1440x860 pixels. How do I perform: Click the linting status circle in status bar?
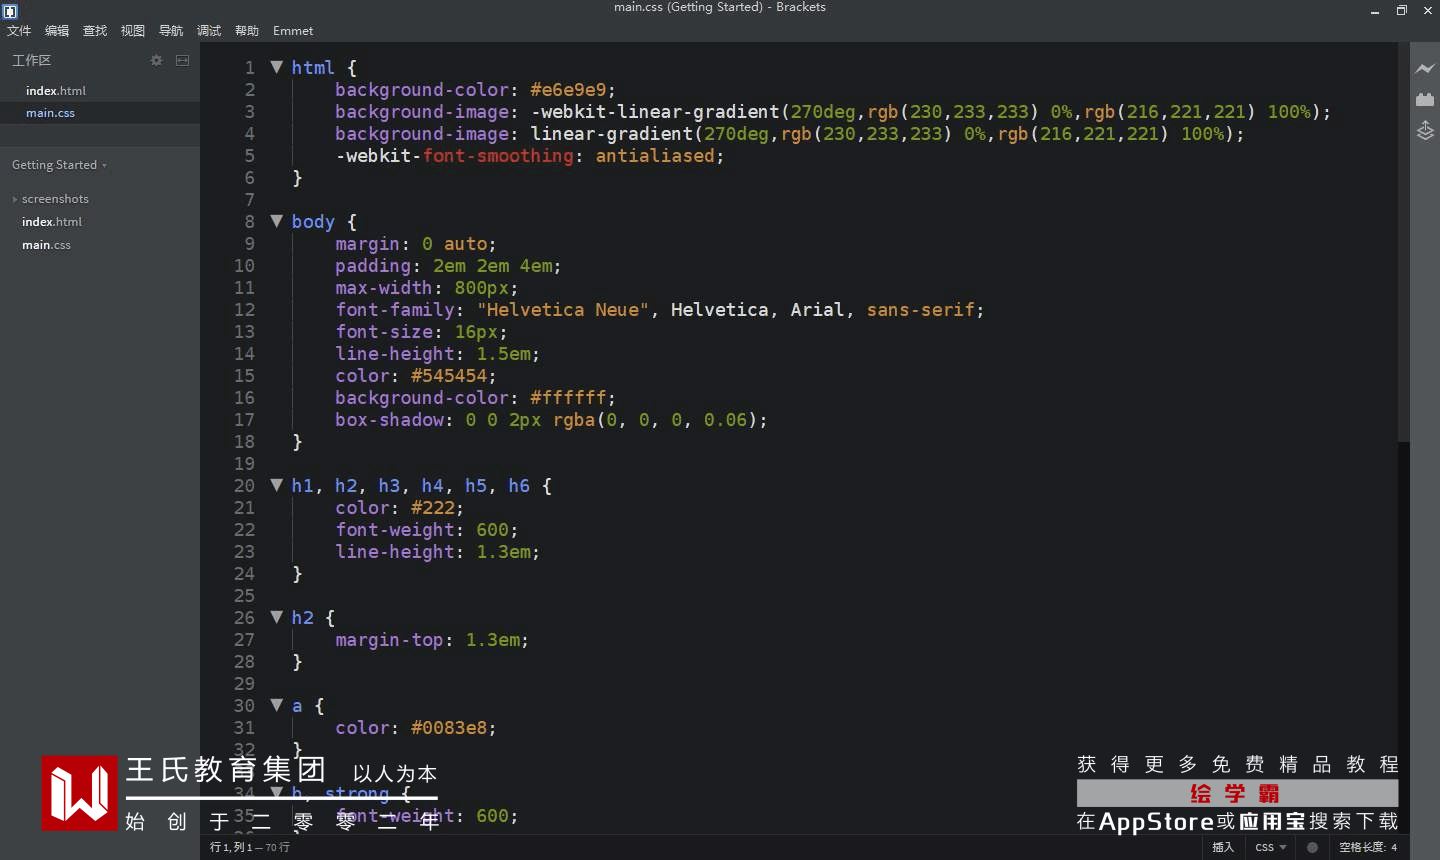pyautogui.click(x=1312, y=847)
